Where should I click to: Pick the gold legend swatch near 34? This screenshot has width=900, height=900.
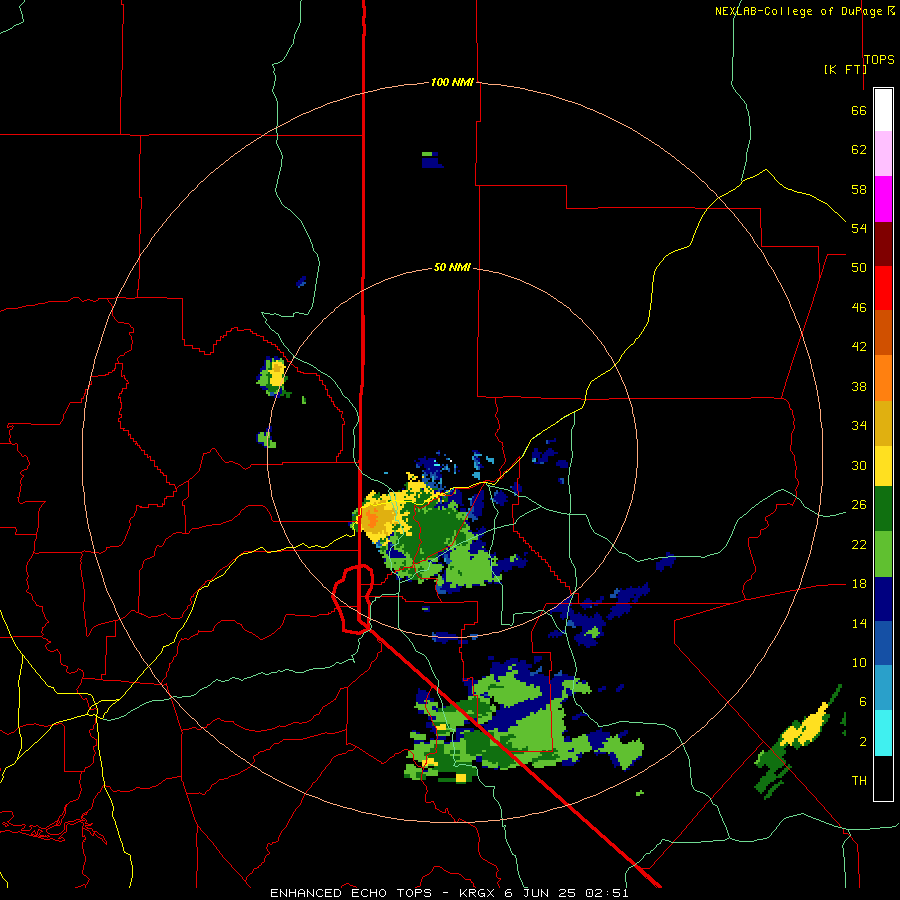(x=883, y=423)
